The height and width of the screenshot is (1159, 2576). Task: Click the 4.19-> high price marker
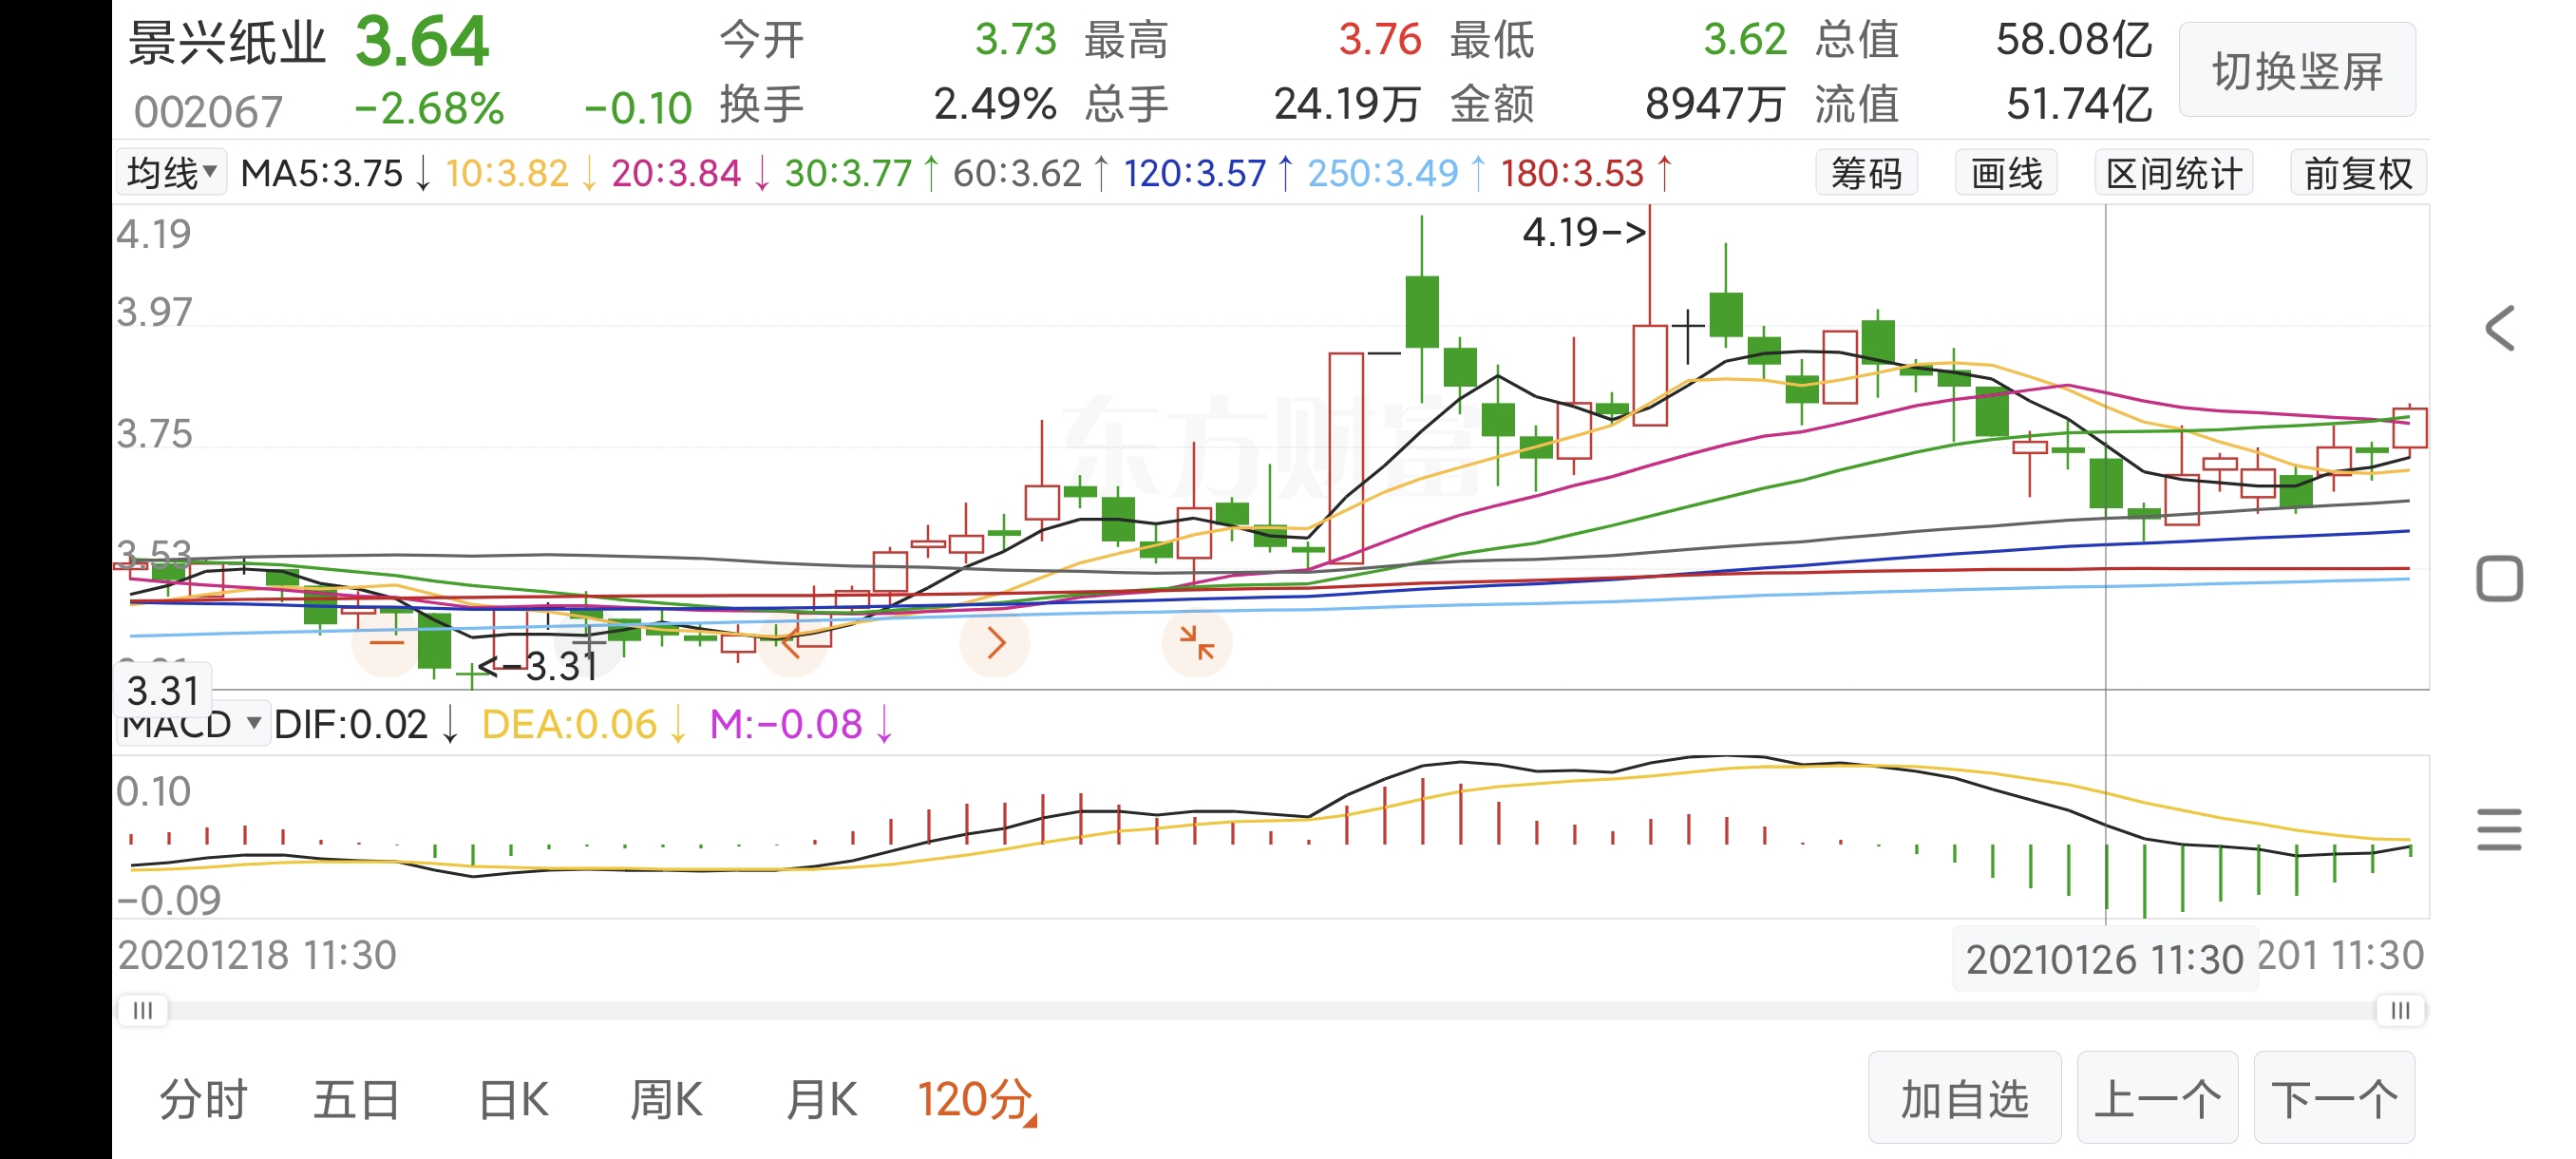pyautogui.click(x=1584, y=232)
